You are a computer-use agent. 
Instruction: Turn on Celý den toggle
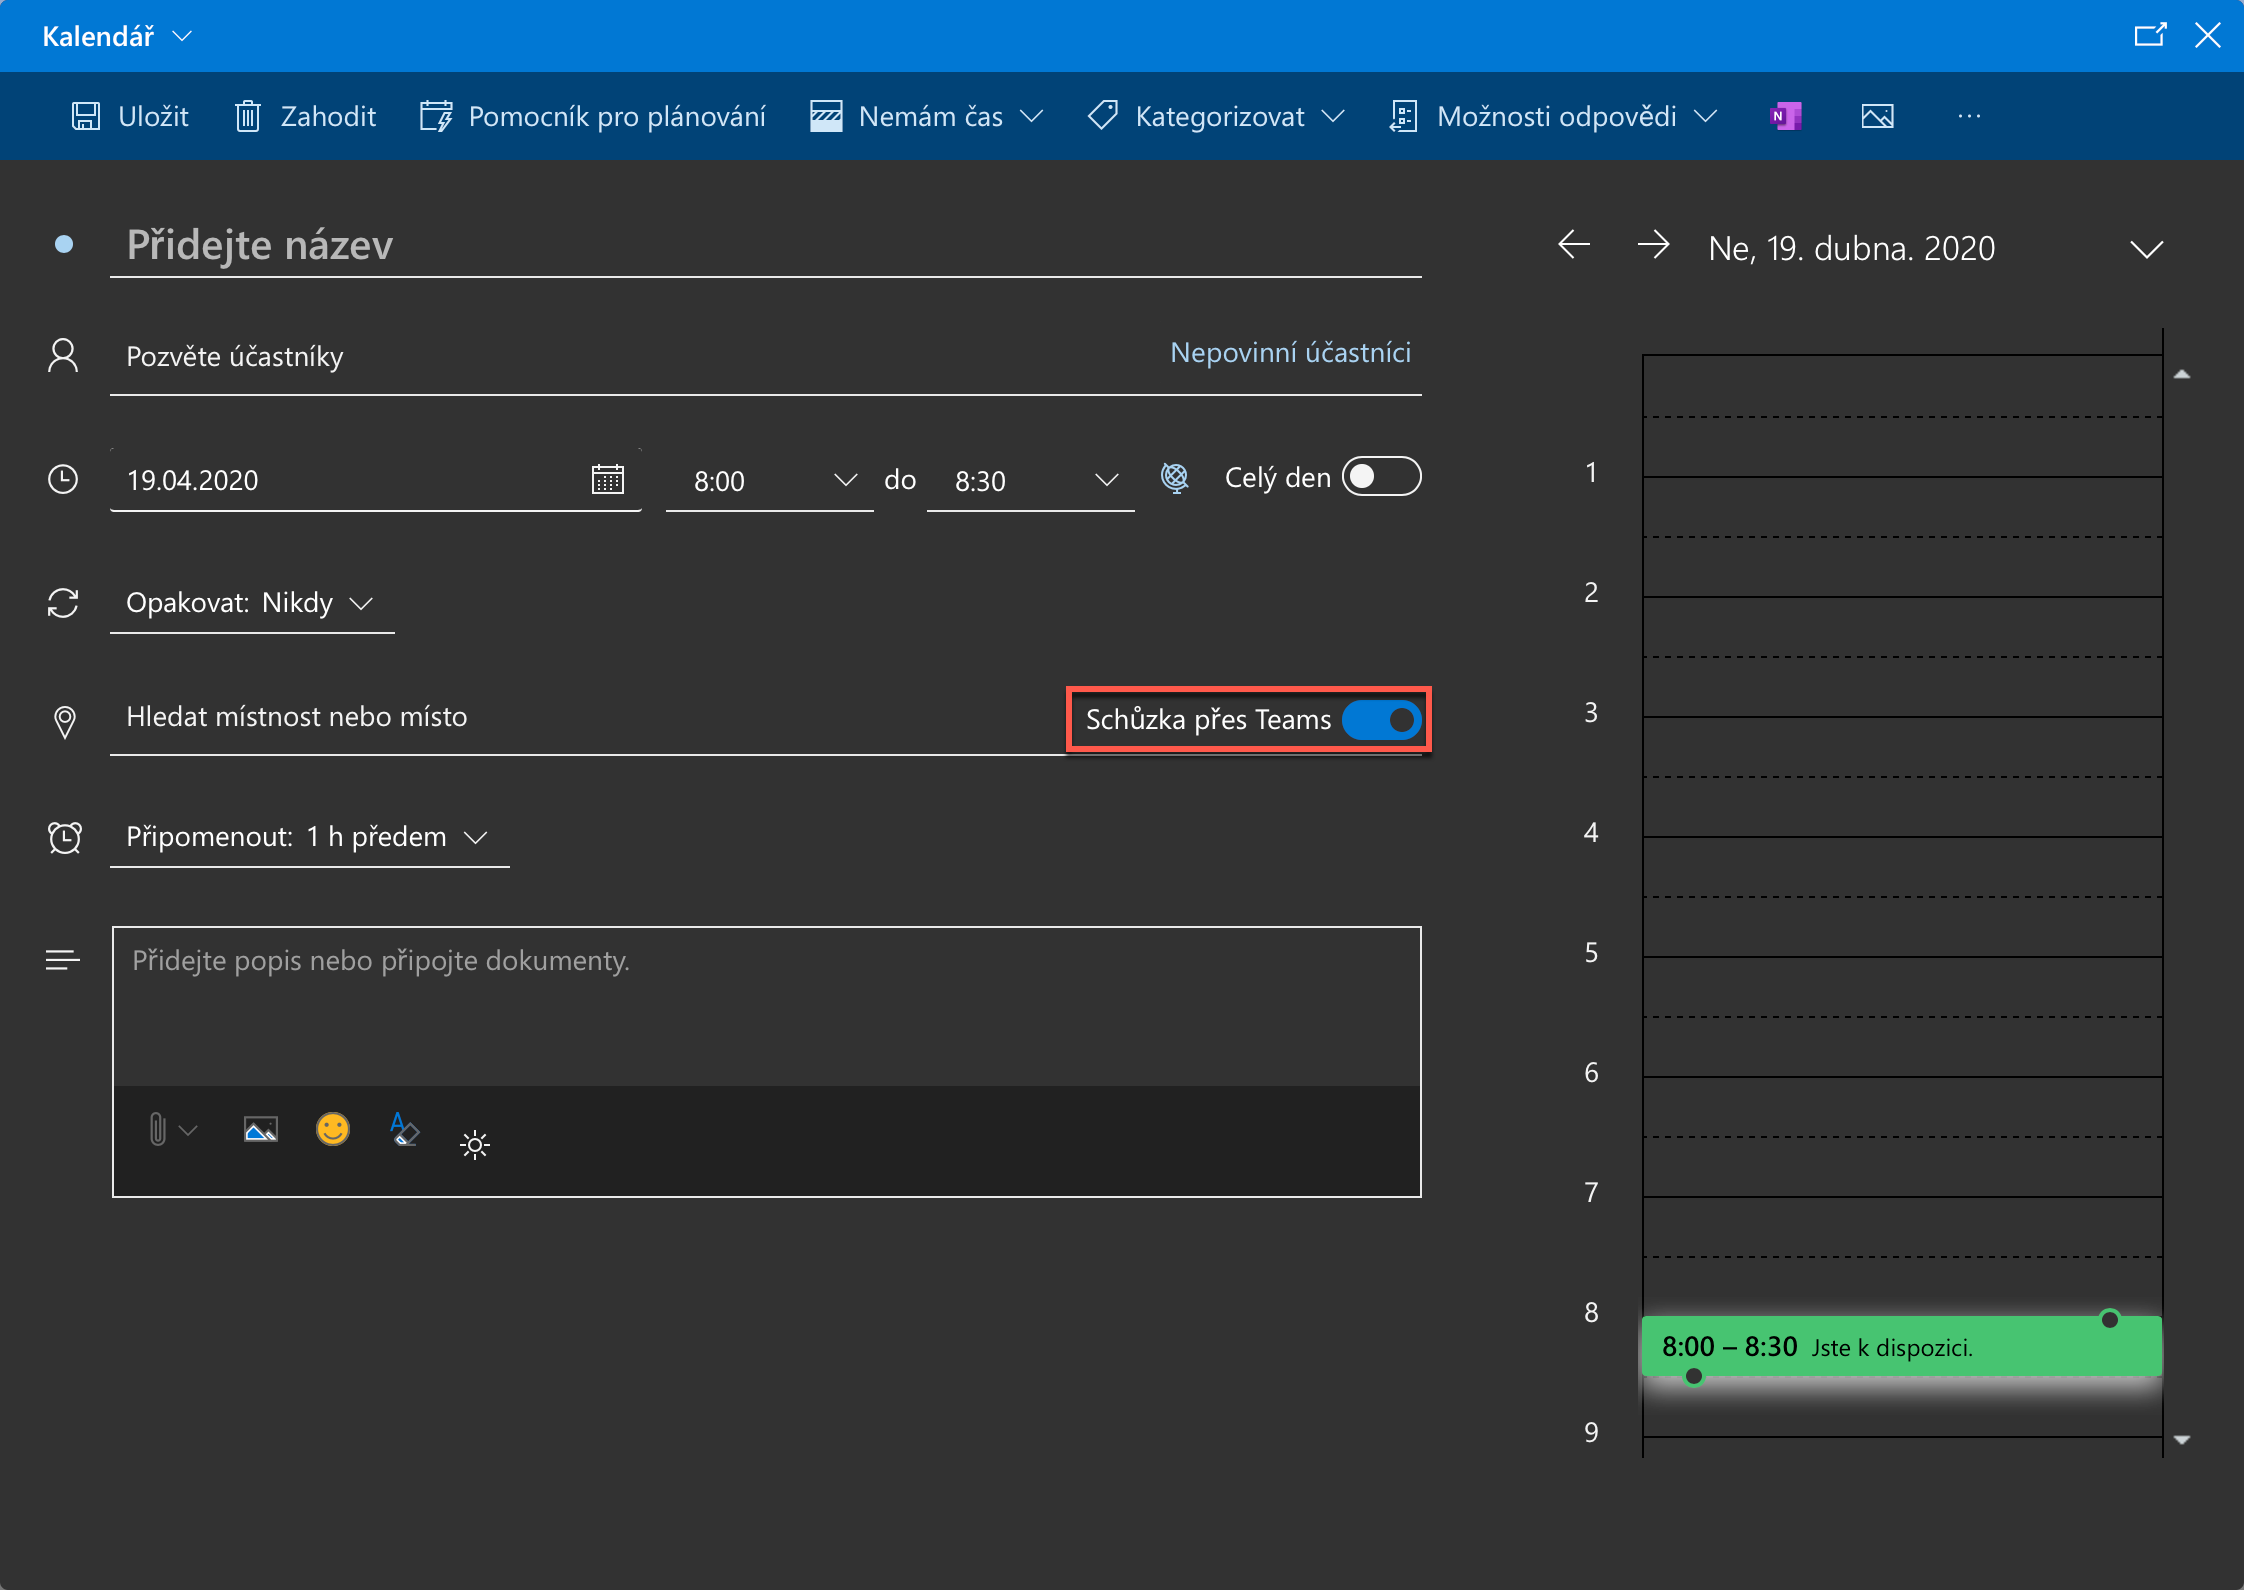pyautogui.click(x=1381, y=477)
